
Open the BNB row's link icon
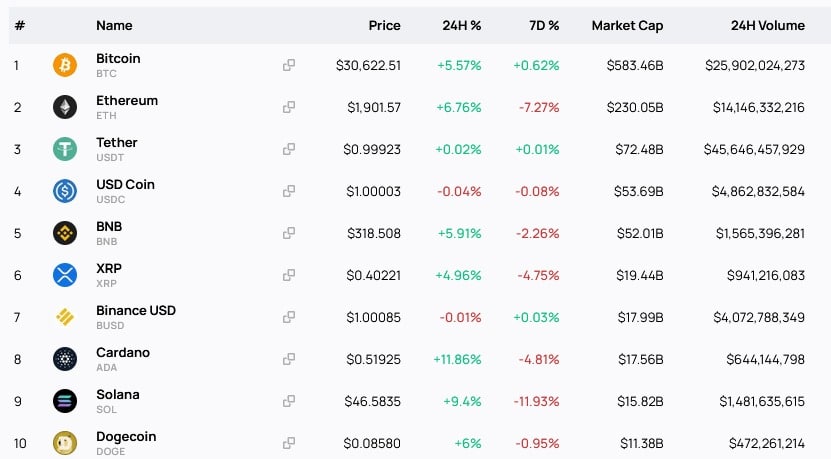tap(289, 233)
